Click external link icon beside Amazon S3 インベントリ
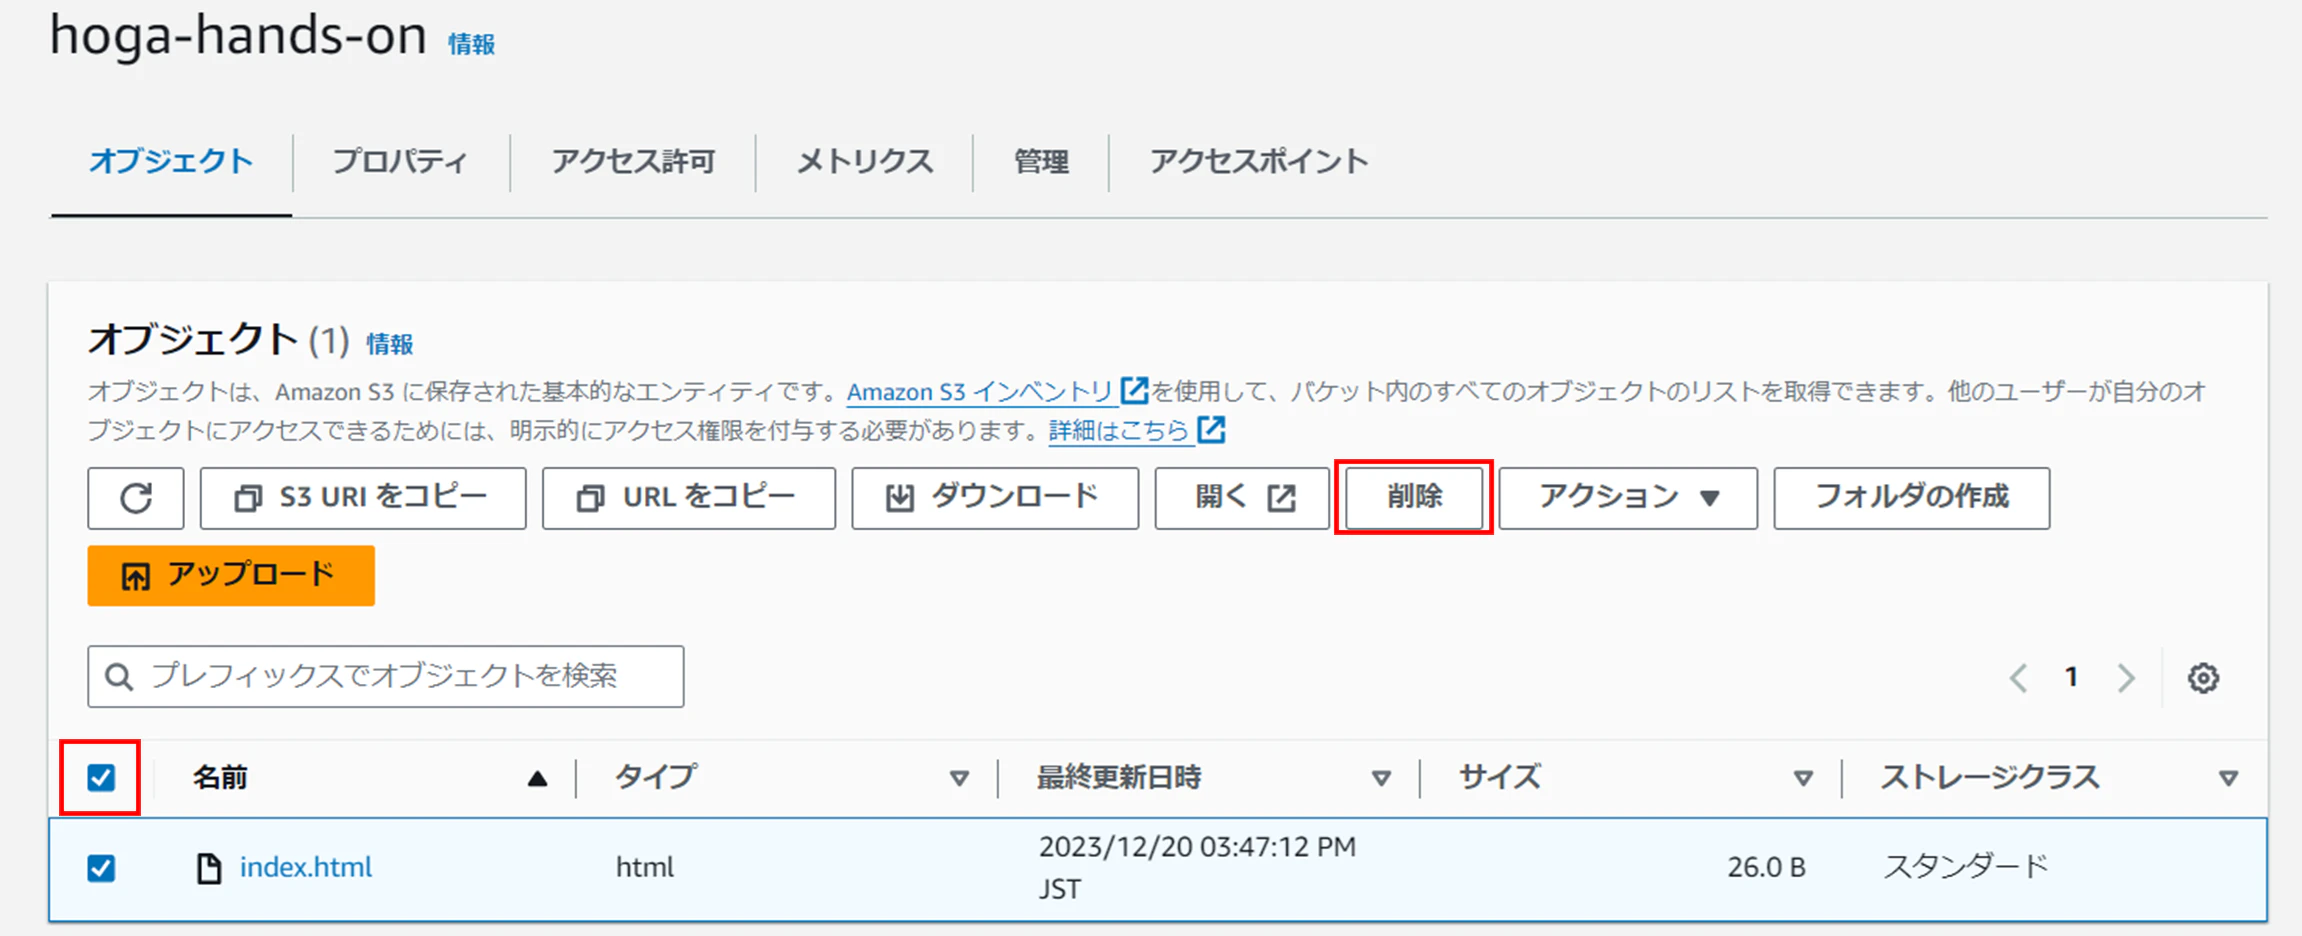This screenshot has height=936, width=2302. 1134,390
